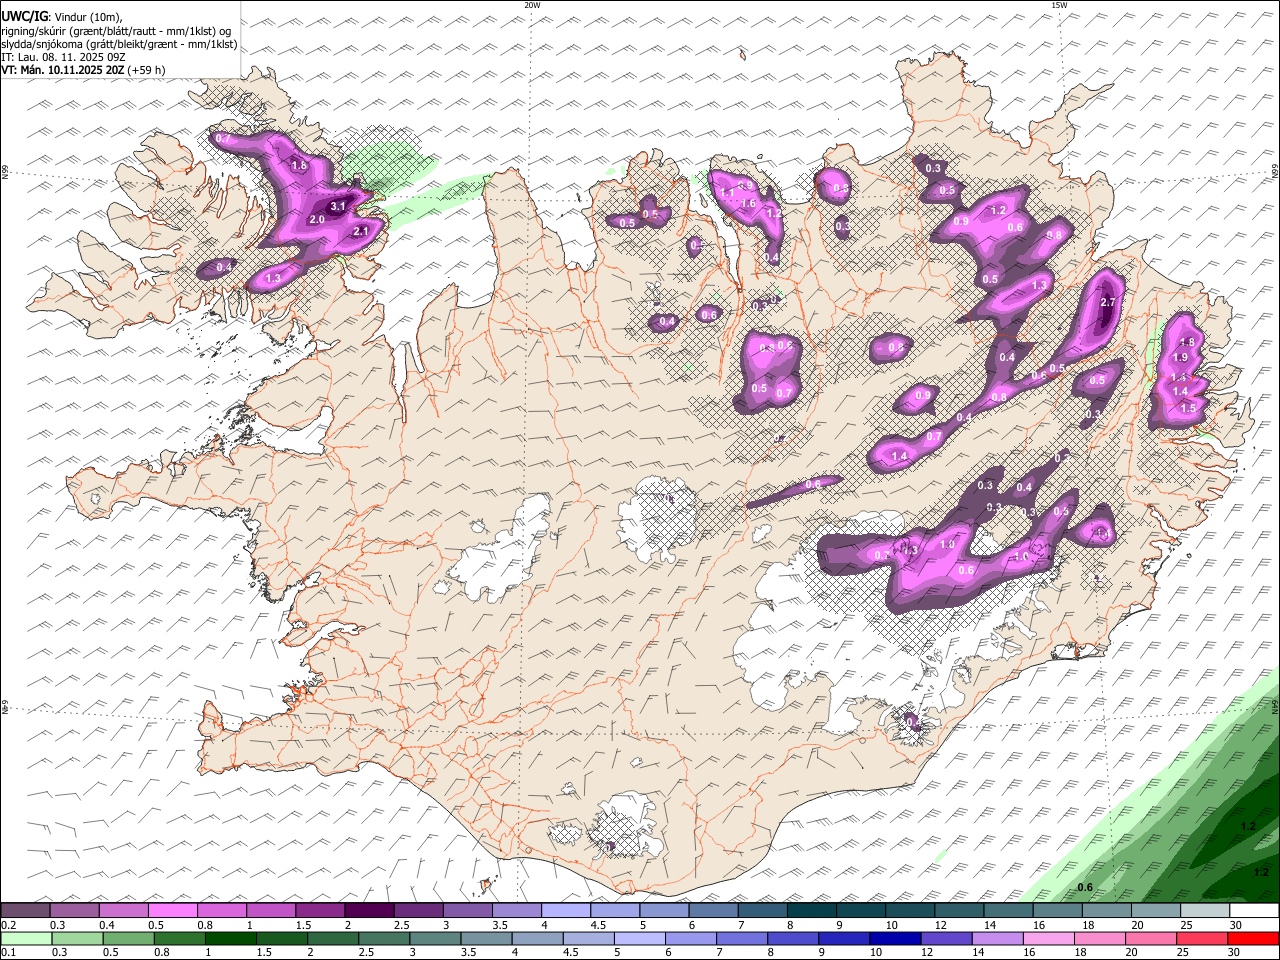This screenshot has height=960, width=1280.
Task: Click the 3.1 snowfall value in Westfjords
Action: coord(338,206)
